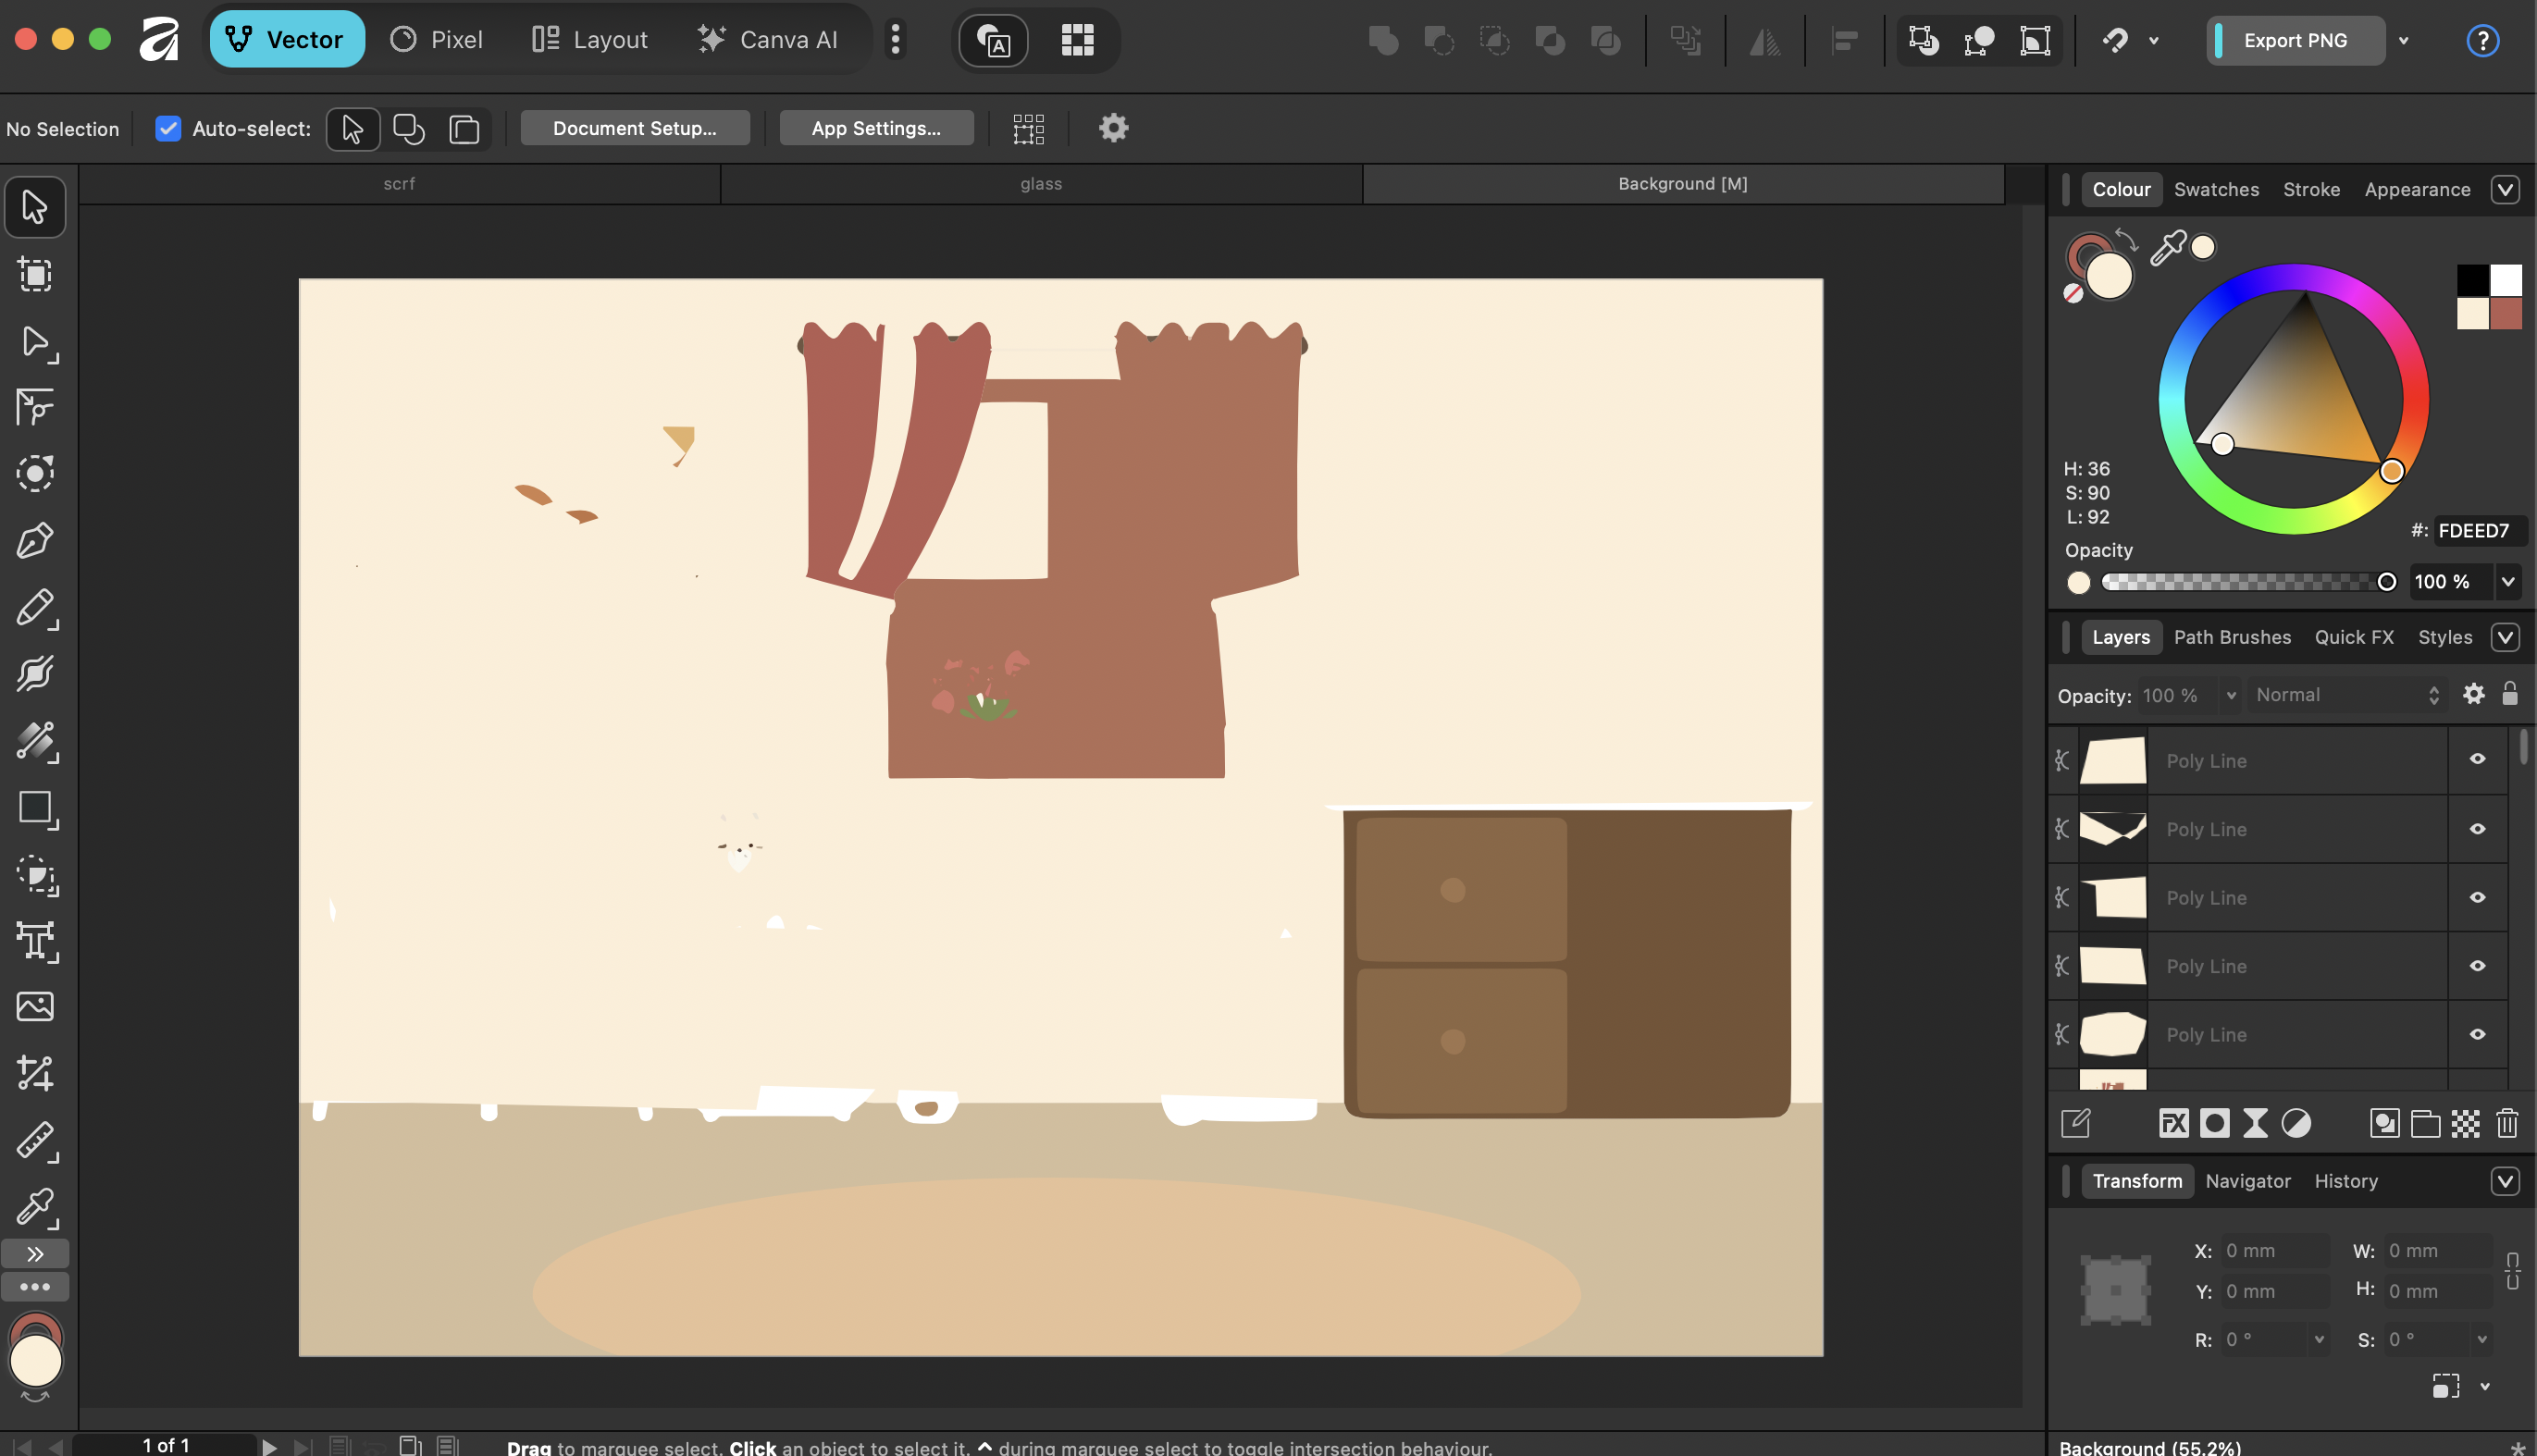Expand the Export PNG options arrow
Viewport: 2537px width, 1456px height.
pyautogui.click(x=2404, y=41)
